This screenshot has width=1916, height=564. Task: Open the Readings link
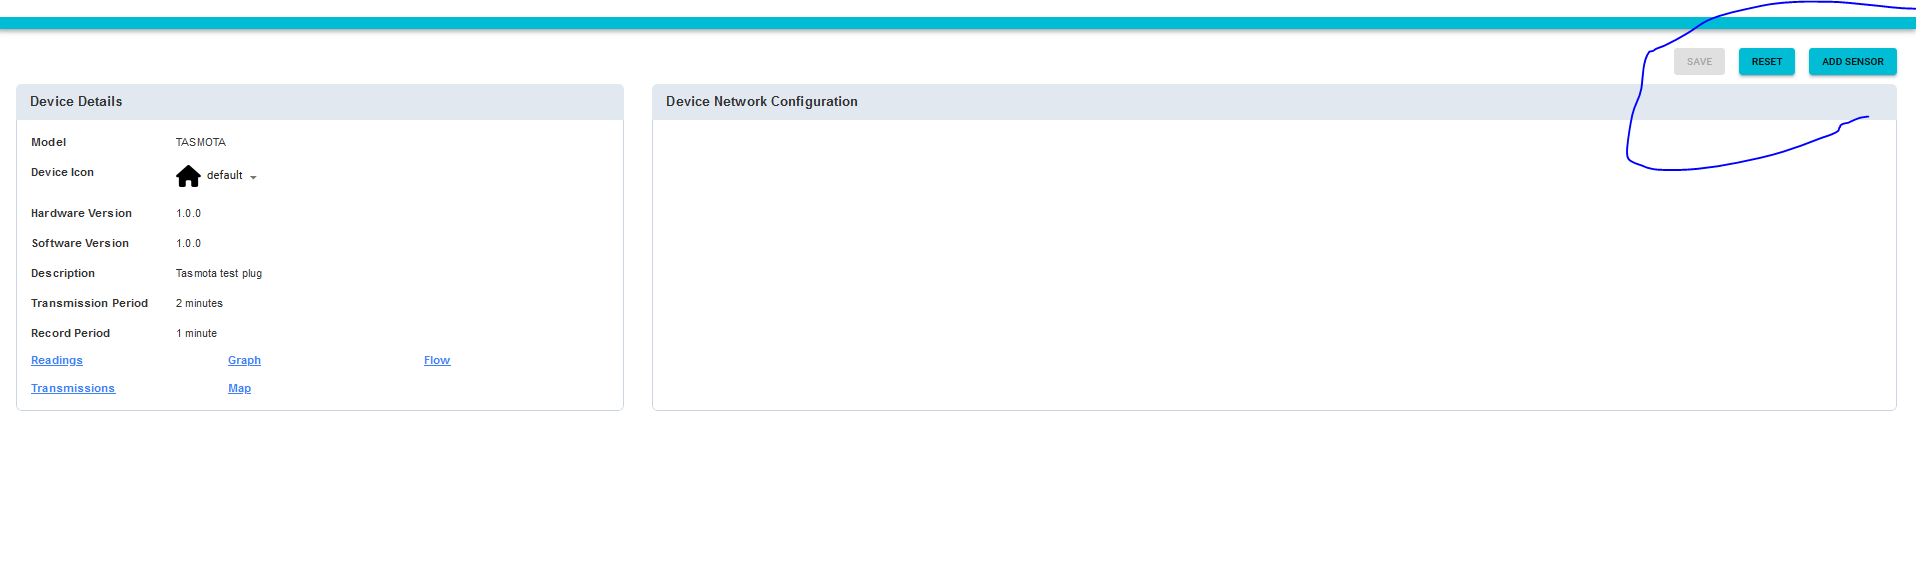[x=57, y=361]
